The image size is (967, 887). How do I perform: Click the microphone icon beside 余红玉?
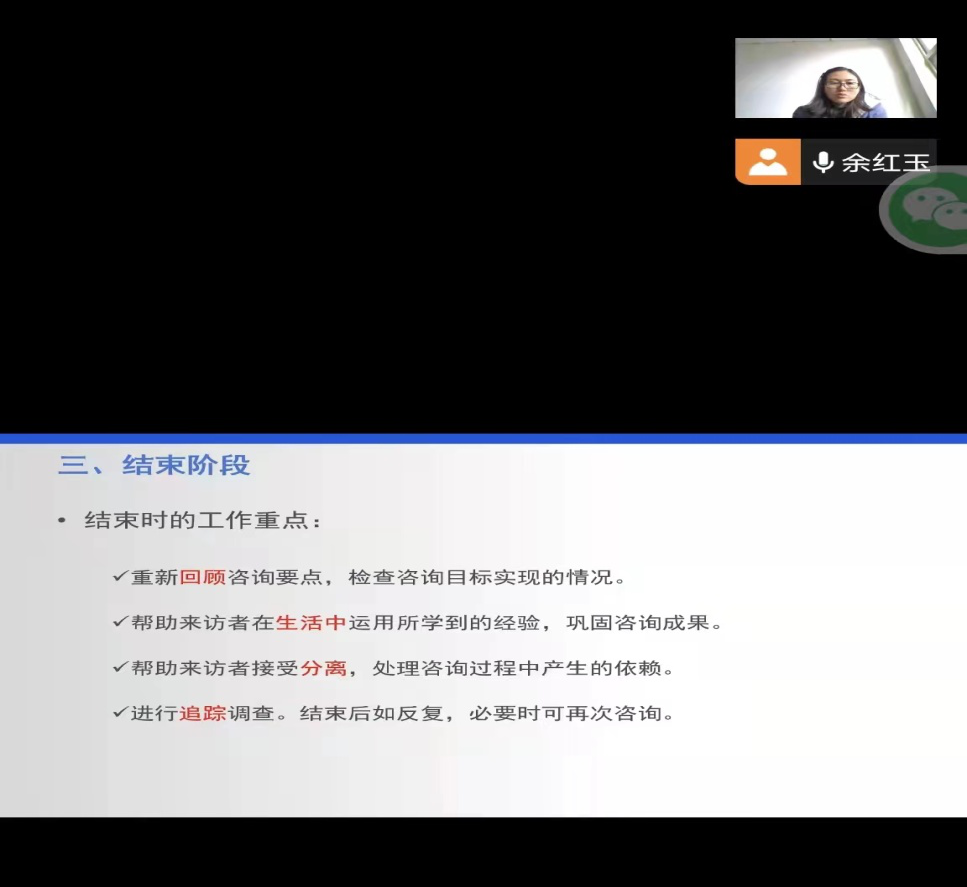tap(823, 162)
